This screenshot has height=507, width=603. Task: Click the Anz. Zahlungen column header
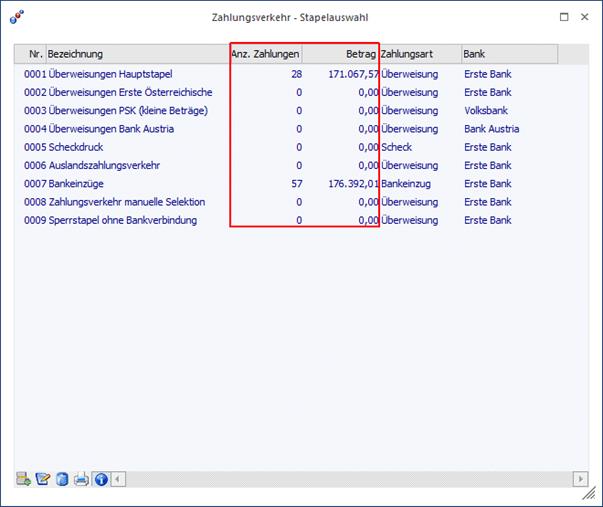[x=265, y=53]
